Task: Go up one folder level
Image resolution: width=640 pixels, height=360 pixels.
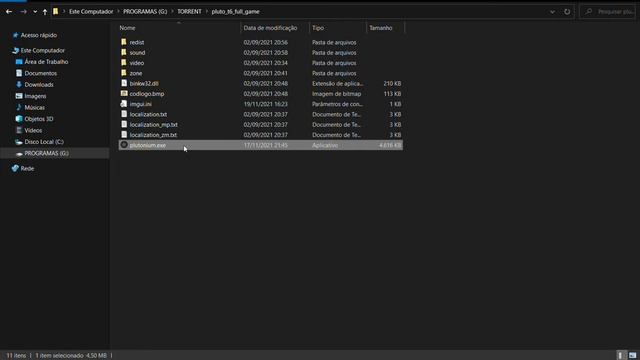Action: [45, 12]
